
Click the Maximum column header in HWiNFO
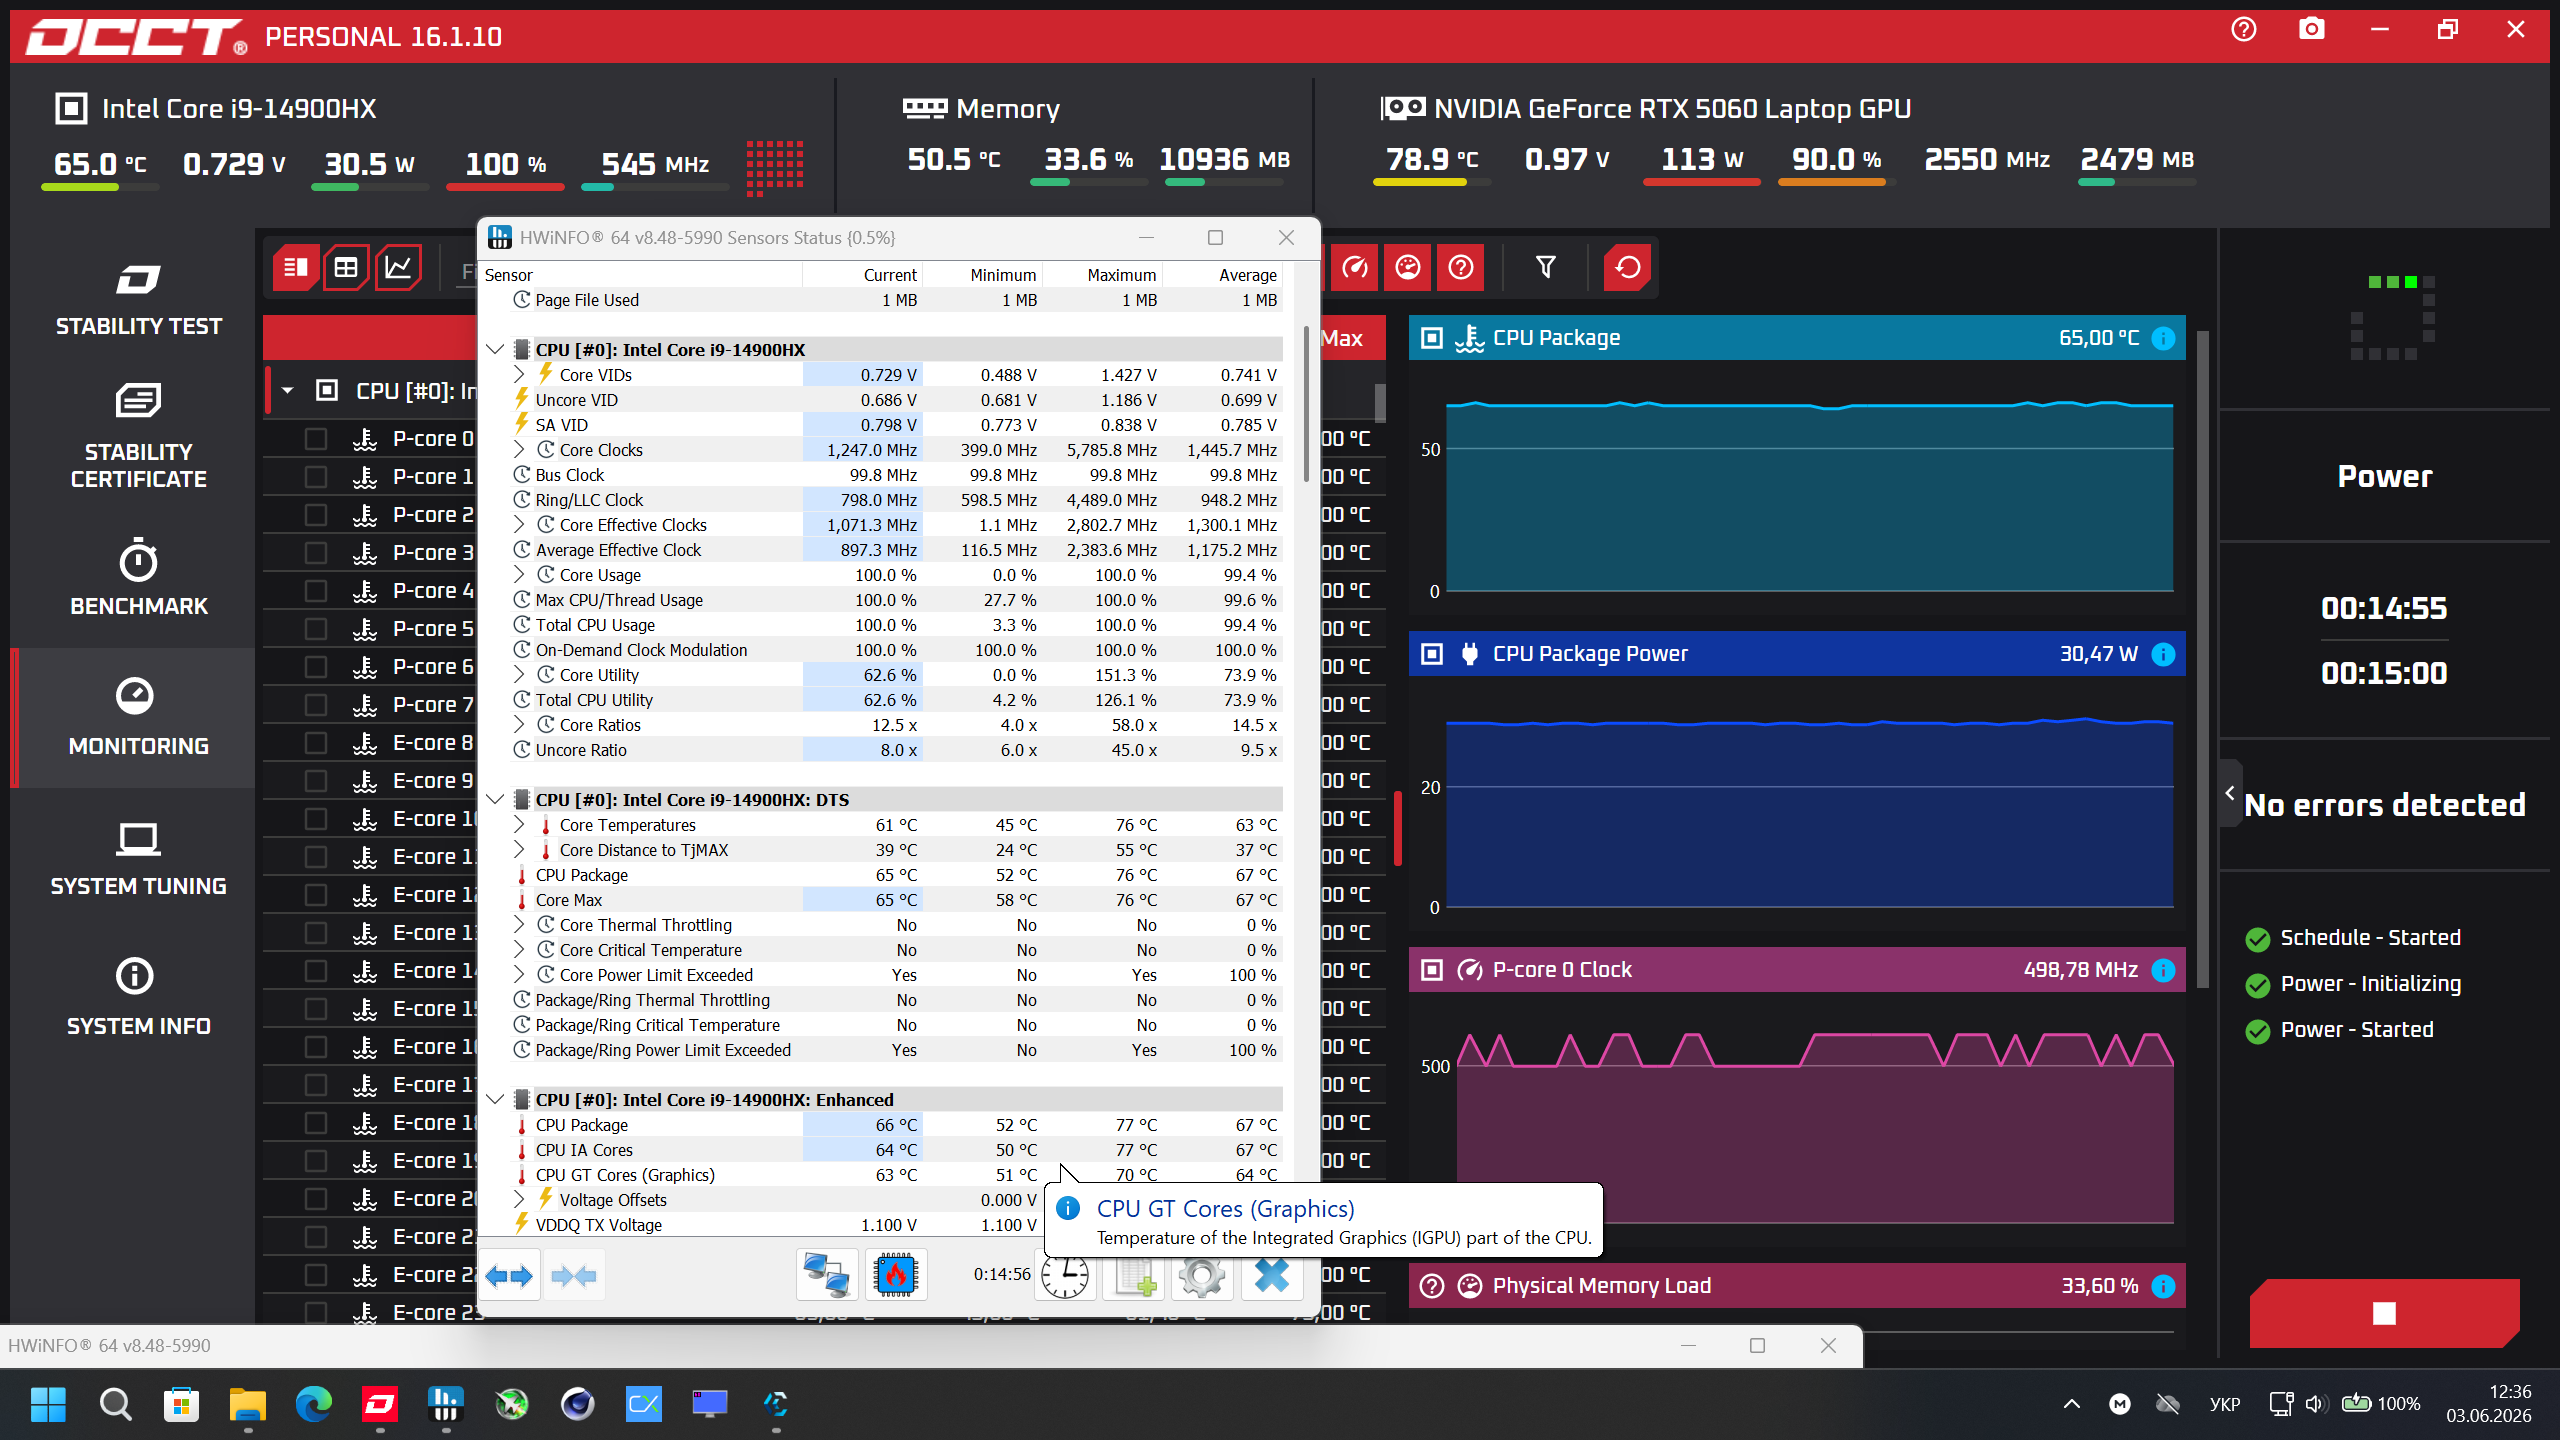point(1101,275)
